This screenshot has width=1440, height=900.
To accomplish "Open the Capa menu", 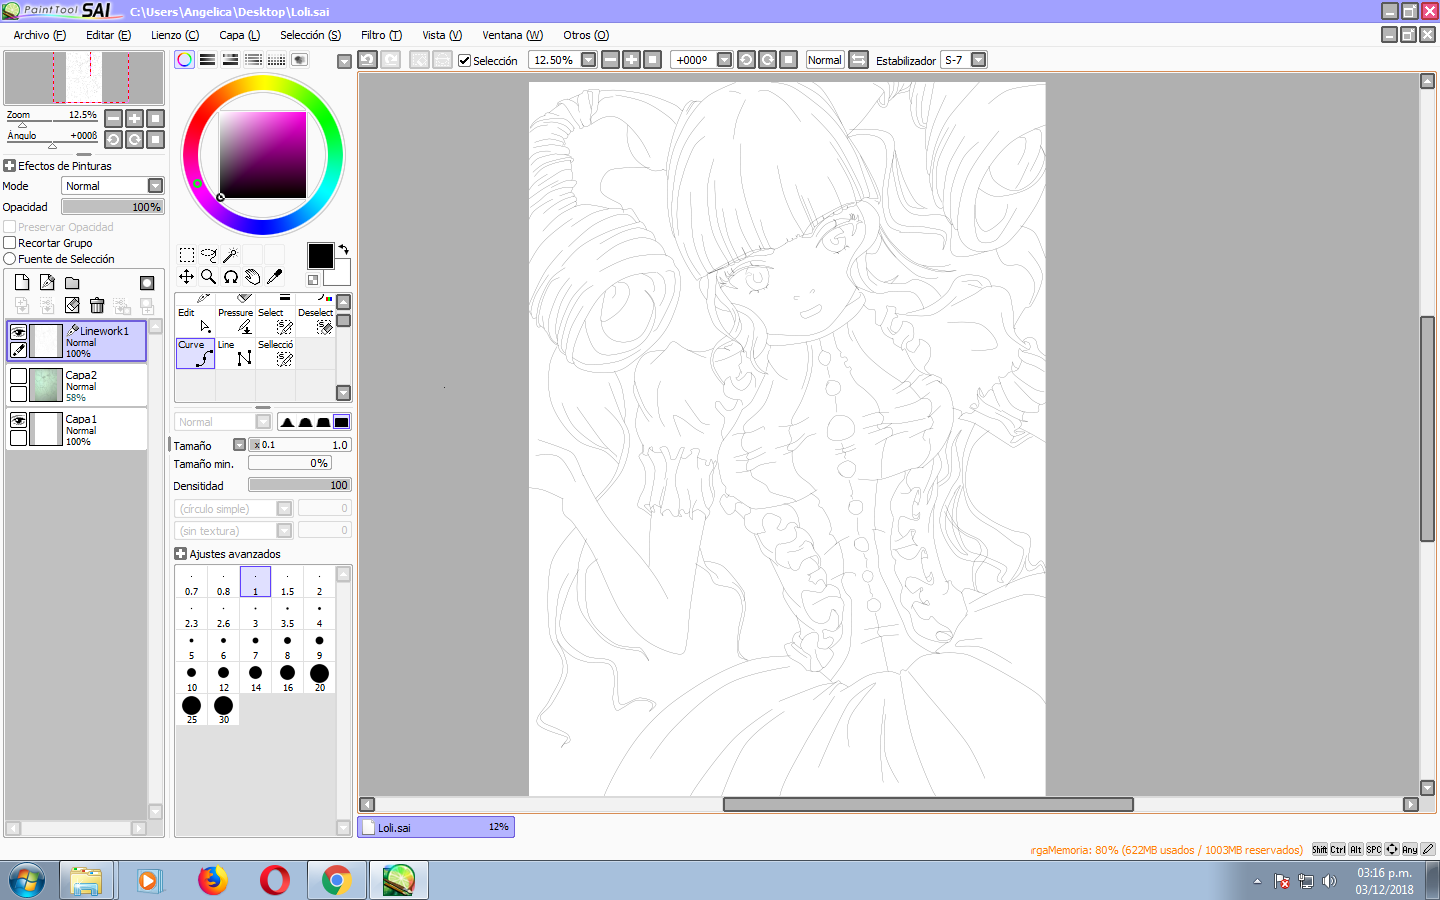I will (x=239, y=35).
